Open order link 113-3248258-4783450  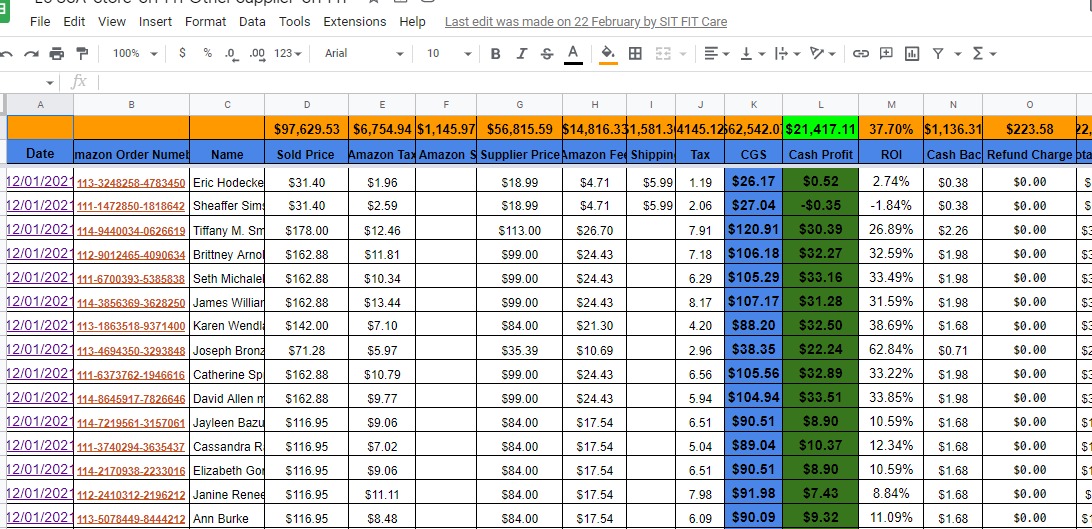[131, 183]
